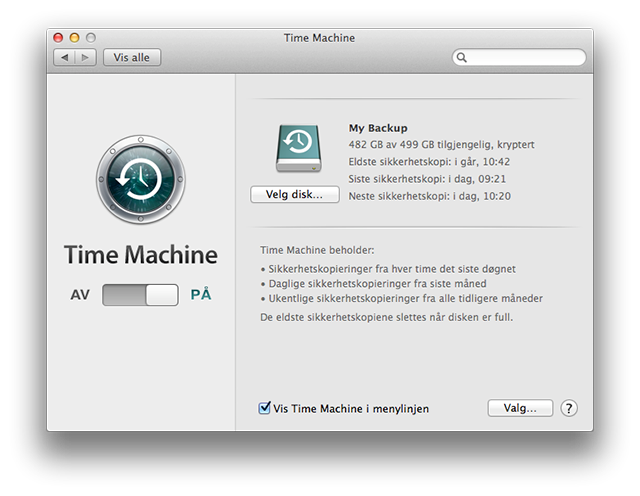
Task: Click the Time Machine beholder: heading
Action: pyautogui.click(x=317, y=250)
